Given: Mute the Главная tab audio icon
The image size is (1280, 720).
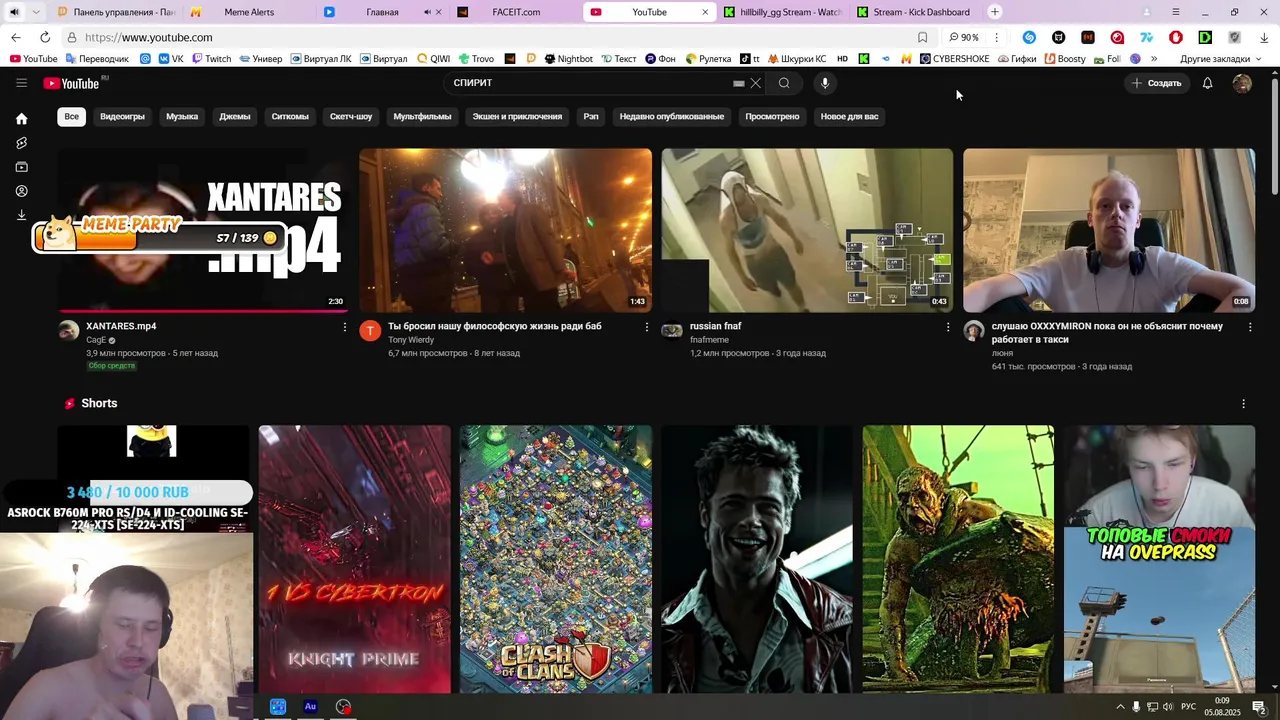Looking at the screenshot, I should (x=427, y=12).
